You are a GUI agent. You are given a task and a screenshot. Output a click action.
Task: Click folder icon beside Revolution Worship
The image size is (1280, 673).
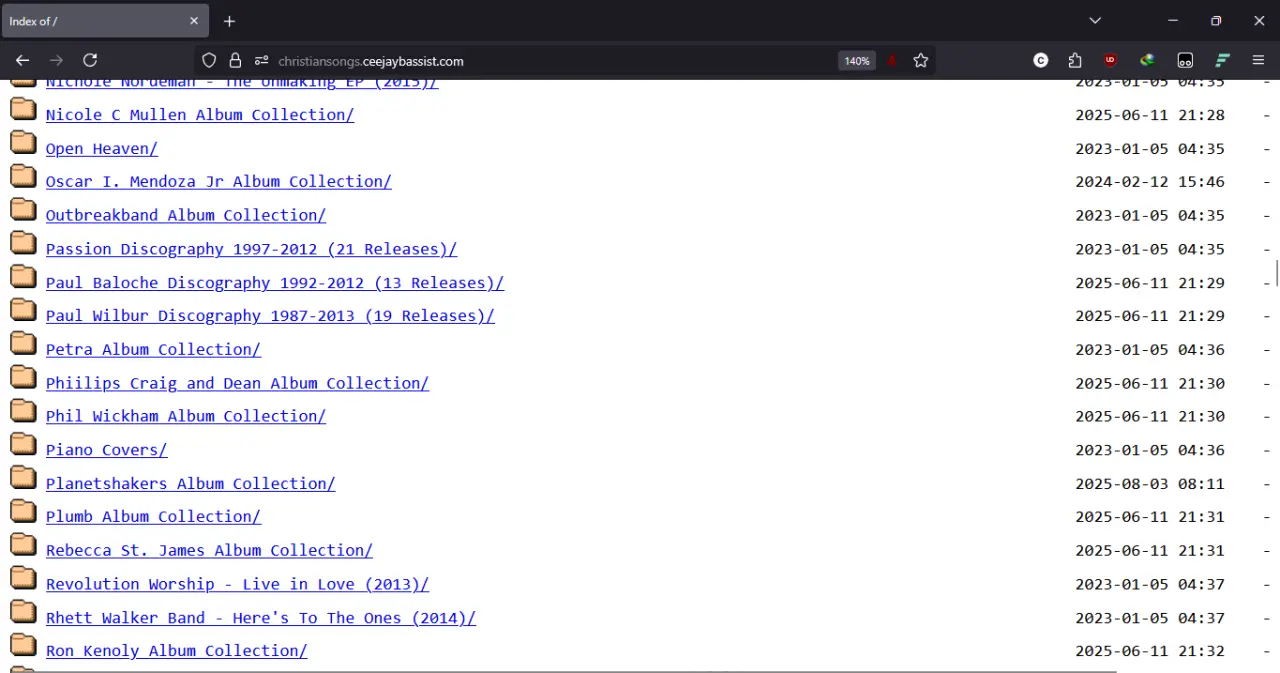pyautogui.click(x=24, y=579)
